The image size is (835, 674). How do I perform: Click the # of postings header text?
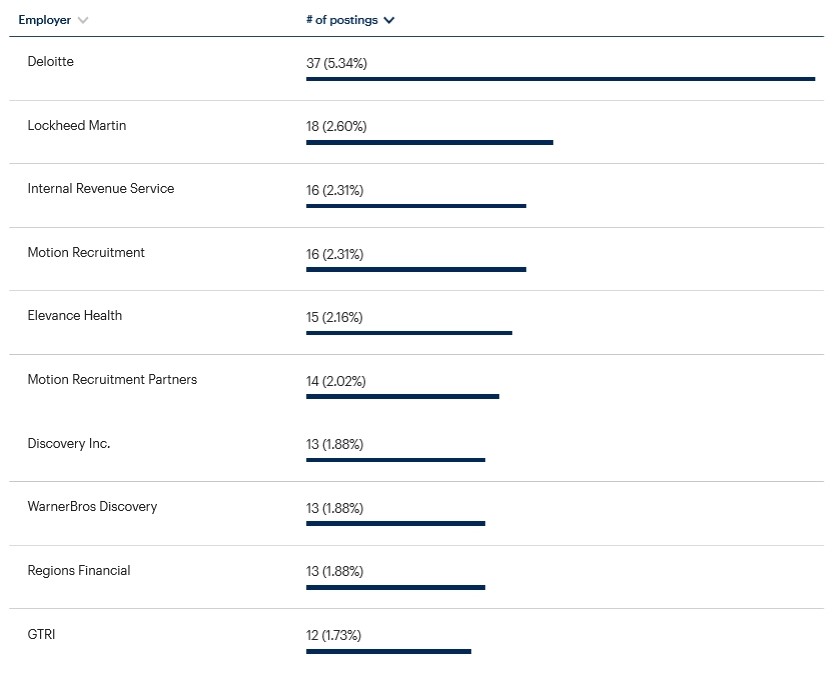342,20
